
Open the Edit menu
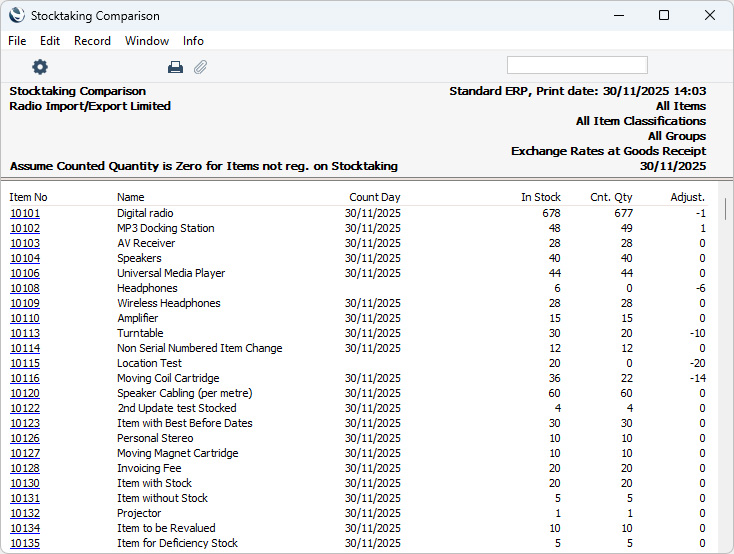coord(50,41)
